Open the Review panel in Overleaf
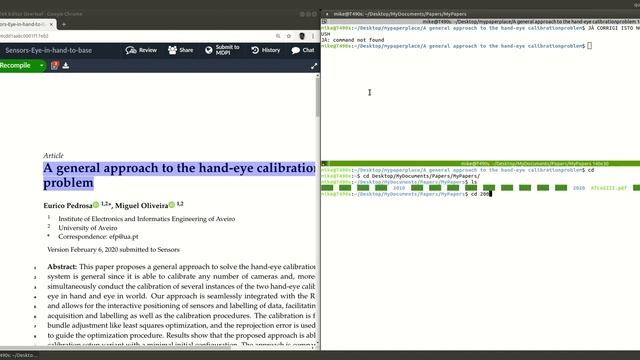This screenshot has width=640, height=360. [141, 50]
